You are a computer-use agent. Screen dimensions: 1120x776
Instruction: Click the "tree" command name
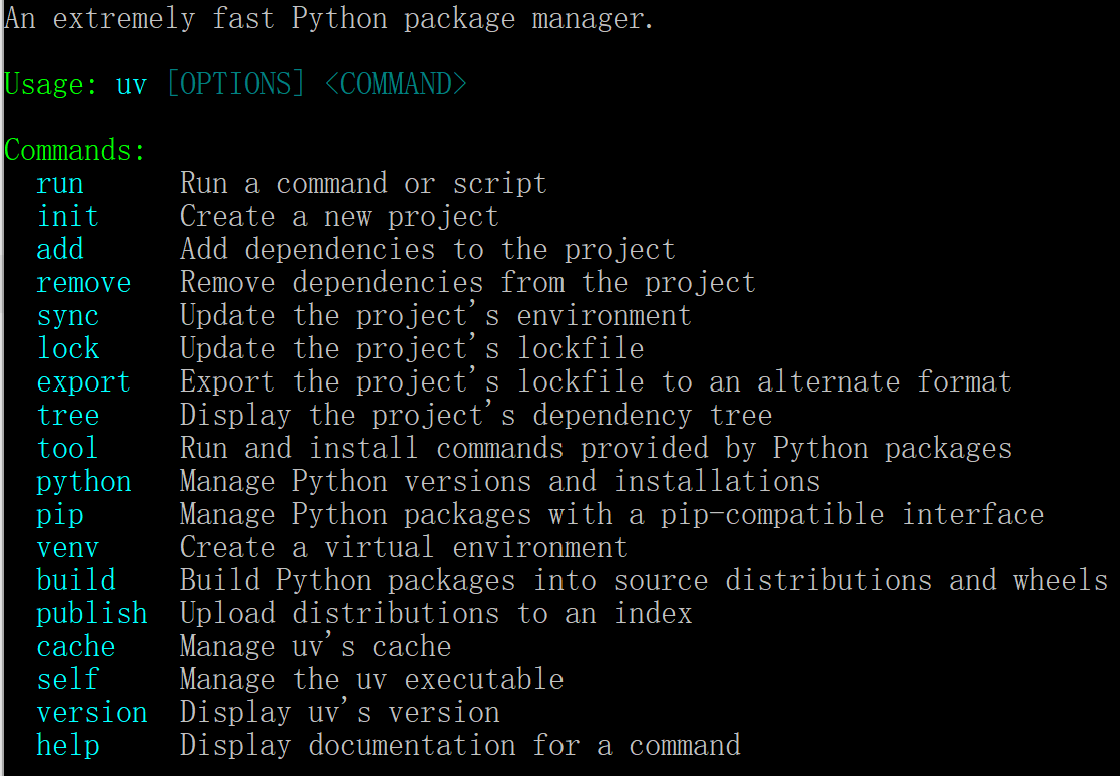pyautogui.click(x=68, y=415)
